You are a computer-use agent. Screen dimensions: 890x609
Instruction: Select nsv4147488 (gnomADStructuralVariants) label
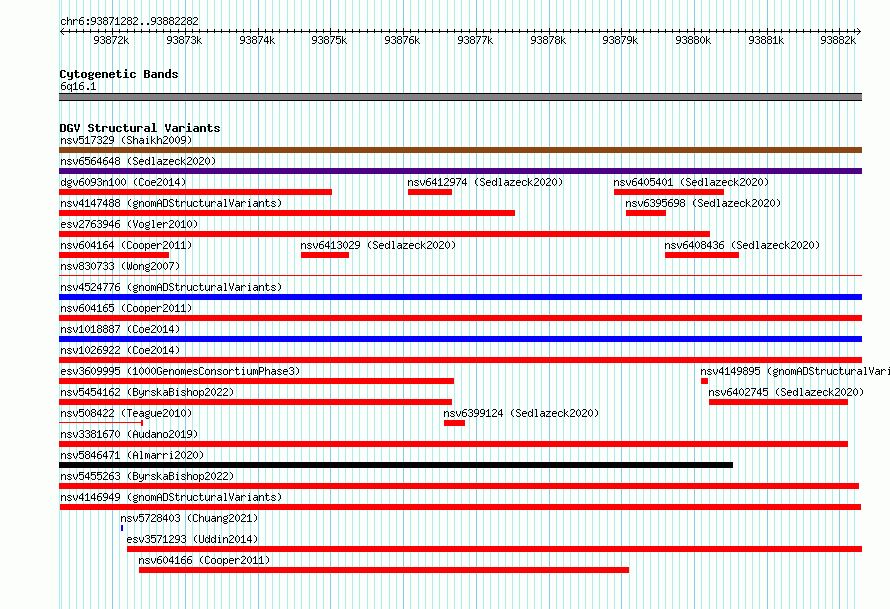pyautogui.click(x=171, y=203)
